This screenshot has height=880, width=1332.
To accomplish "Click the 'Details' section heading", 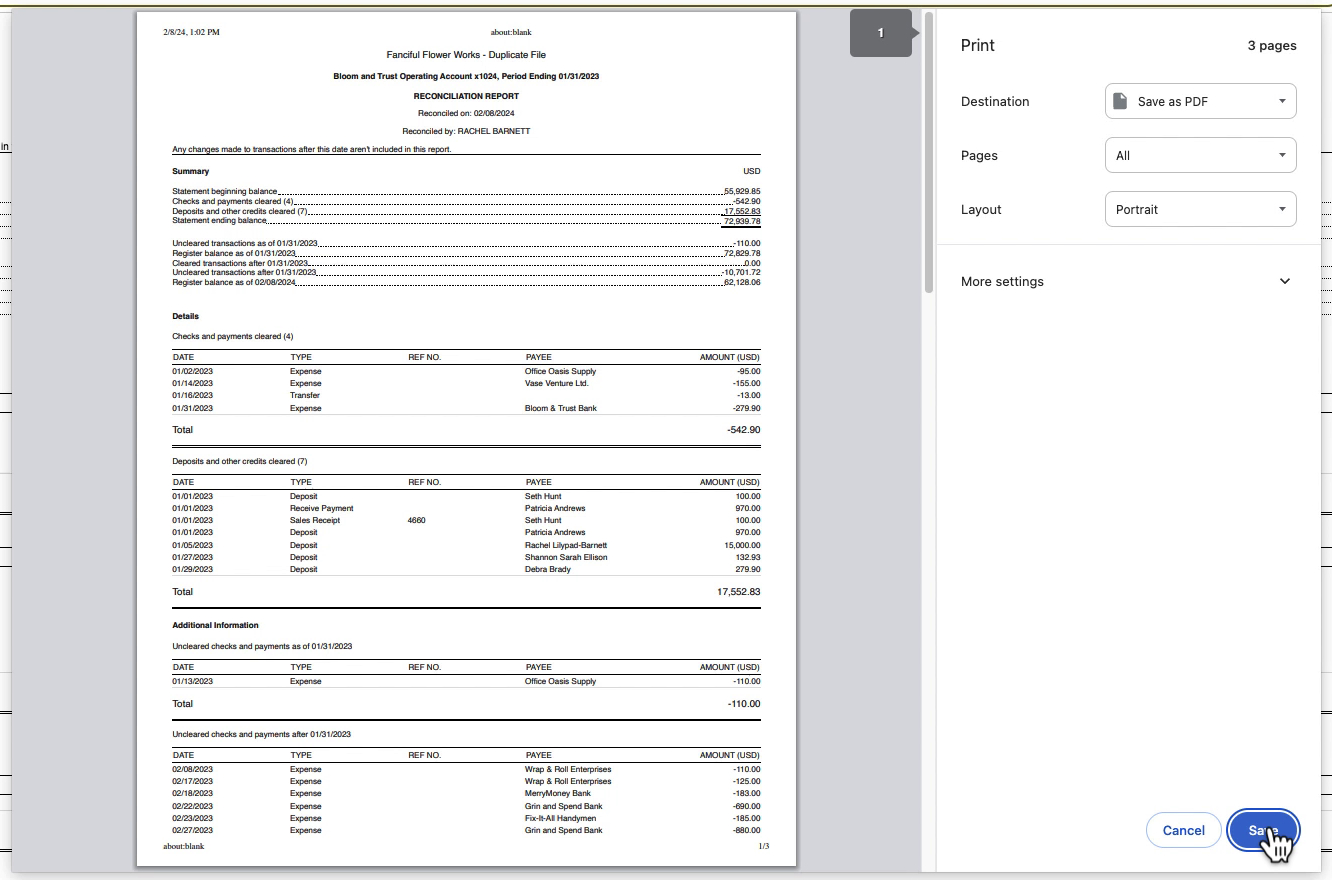I will [x=185, y=316].
